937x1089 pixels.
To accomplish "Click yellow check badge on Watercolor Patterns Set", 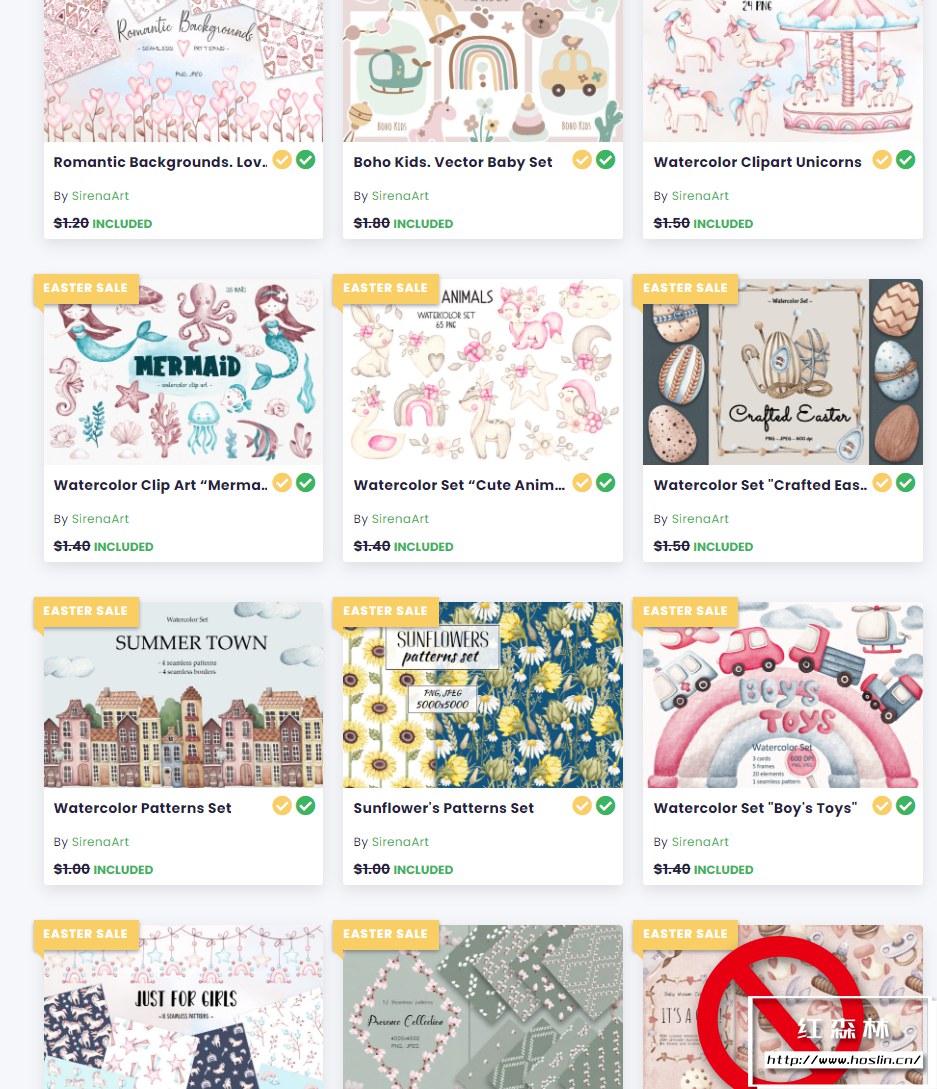I will tap(282, 806).
